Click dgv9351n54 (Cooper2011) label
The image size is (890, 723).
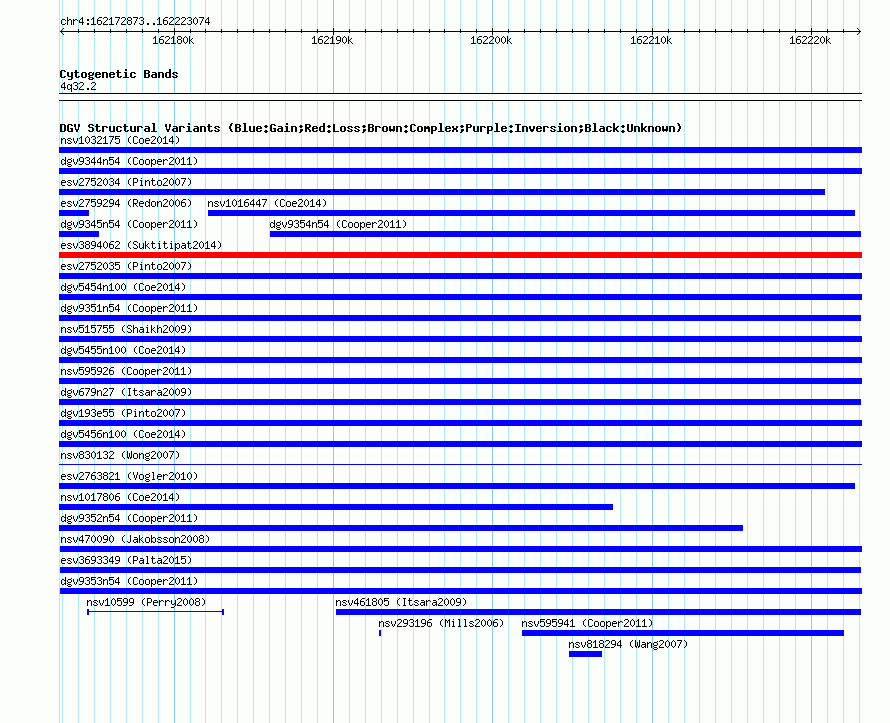pyautogui.click(x=129, y=308)
